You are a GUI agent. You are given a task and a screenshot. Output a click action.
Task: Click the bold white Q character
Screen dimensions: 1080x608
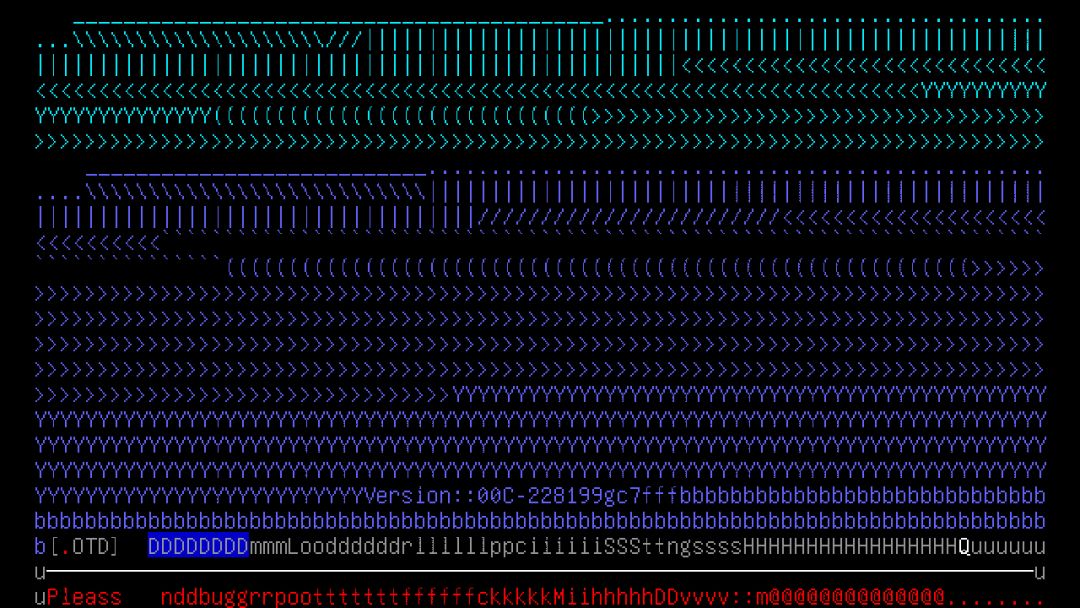[x=964, y=547]
